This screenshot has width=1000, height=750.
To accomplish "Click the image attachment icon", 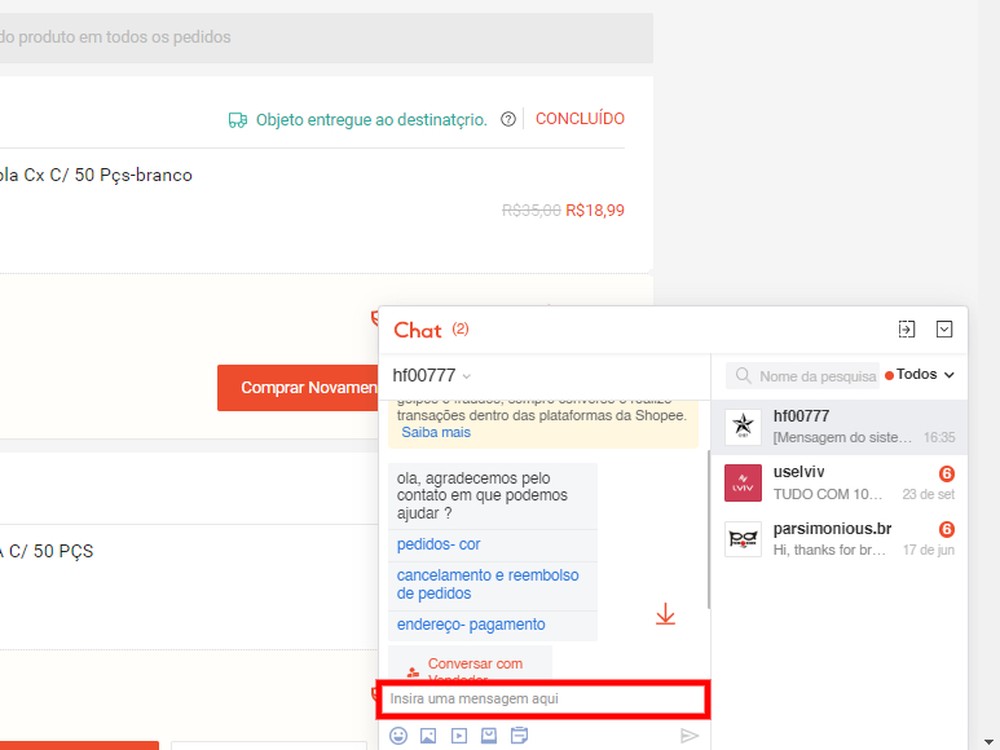I will click(x=429, y=735).
